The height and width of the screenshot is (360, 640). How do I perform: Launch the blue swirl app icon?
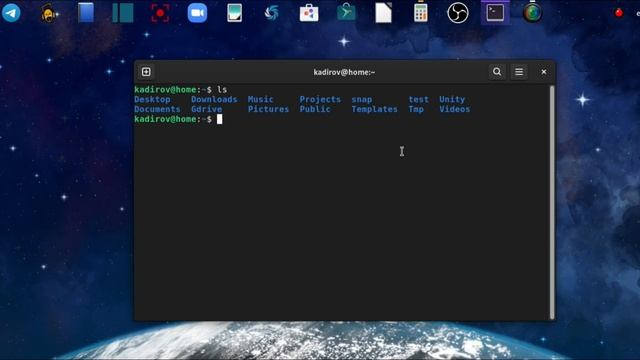[272, 13]
